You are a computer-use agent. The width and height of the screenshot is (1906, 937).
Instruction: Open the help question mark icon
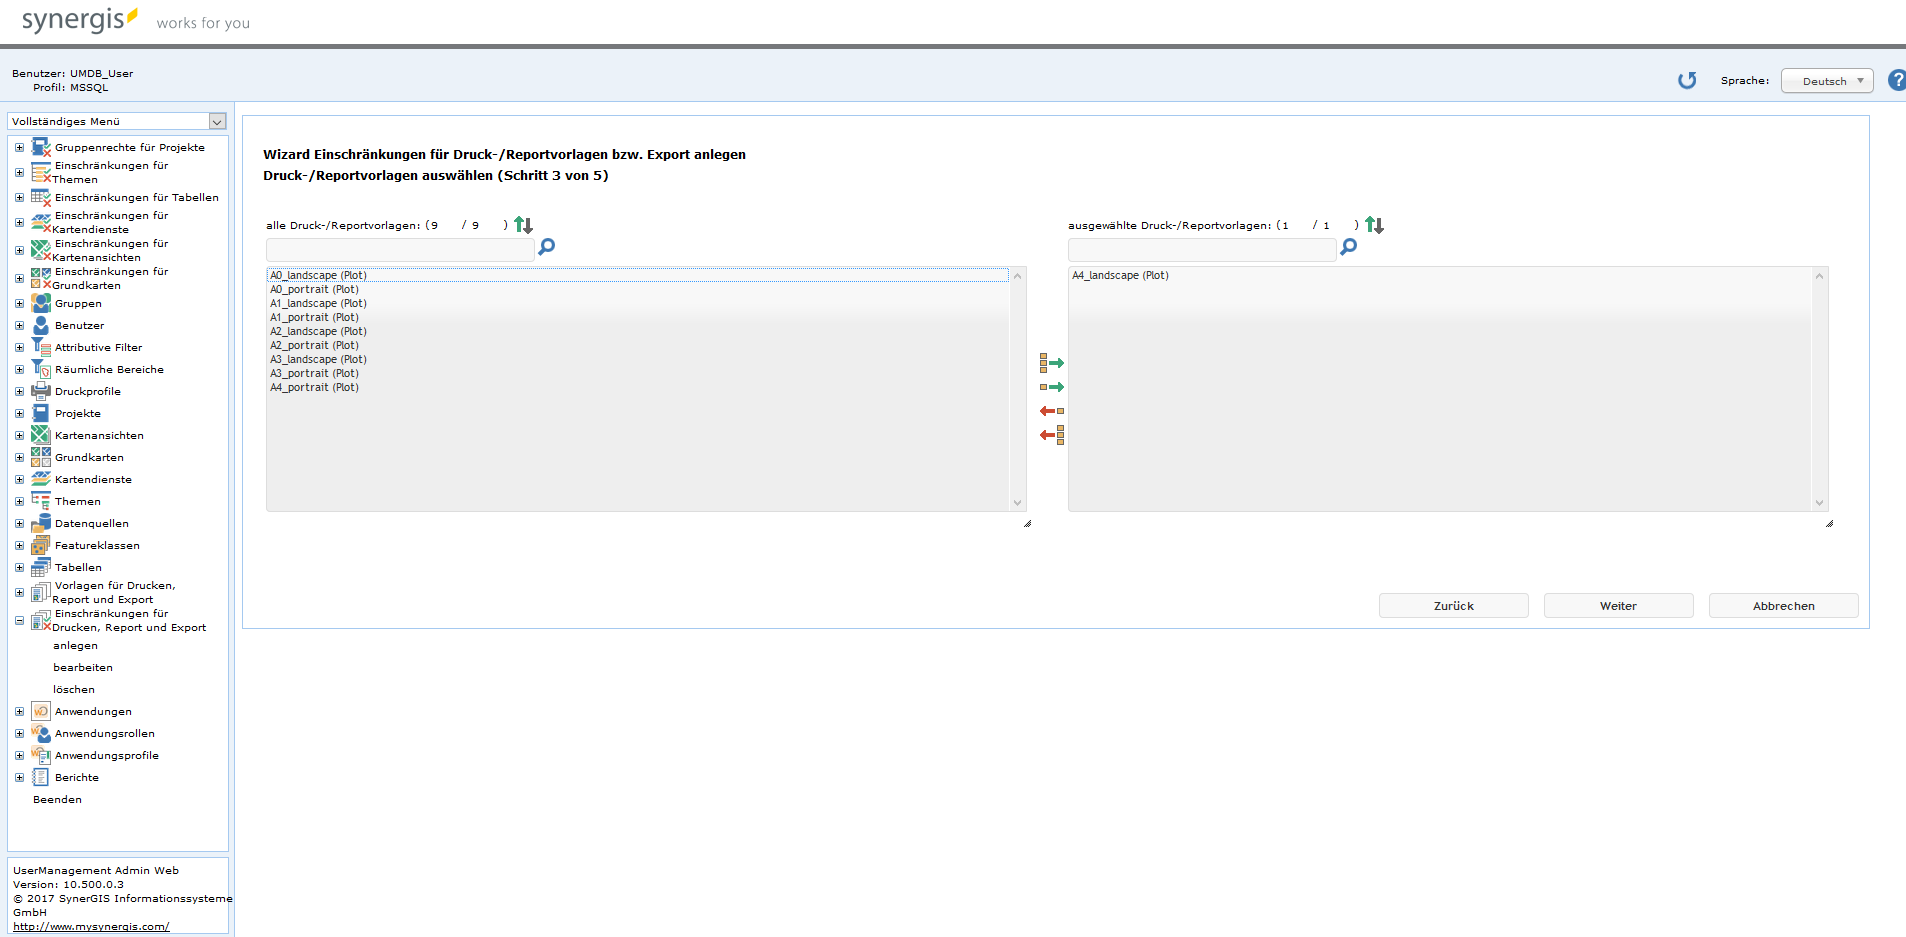coord(1896,81)
